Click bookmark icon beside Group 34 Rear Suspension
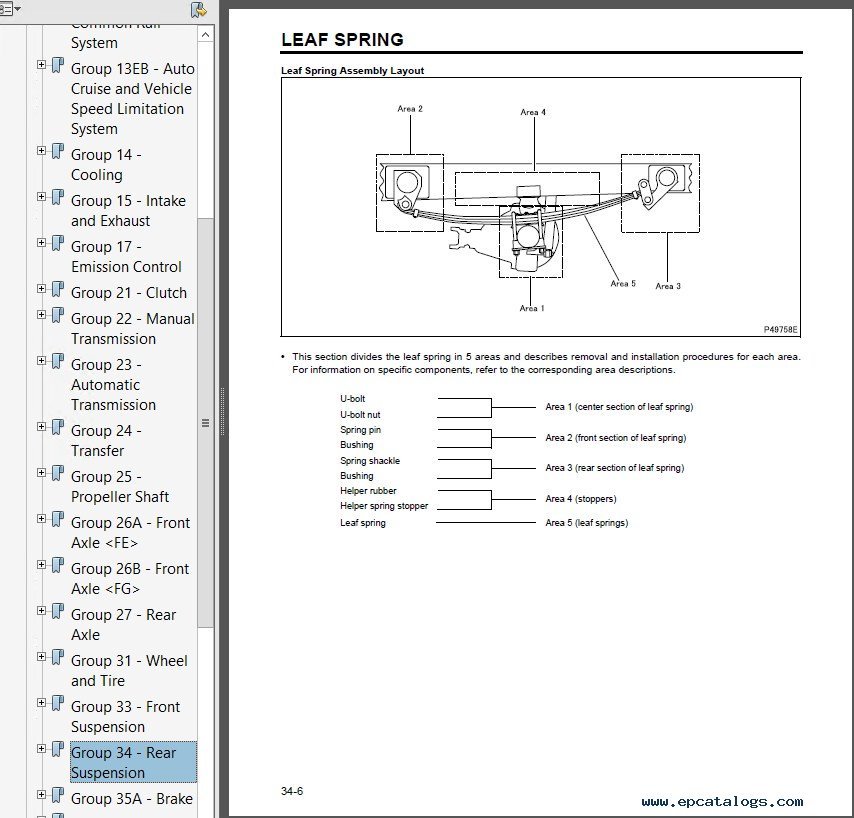This screenshot has width=854, height=818. pyautogui.click(x=58, y=750)
